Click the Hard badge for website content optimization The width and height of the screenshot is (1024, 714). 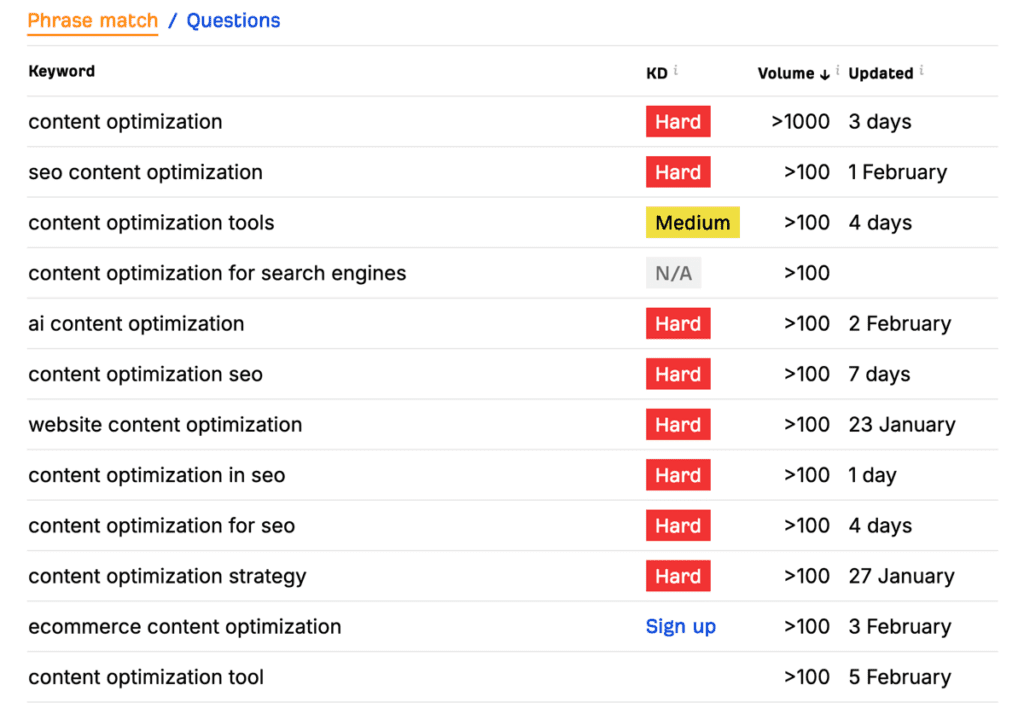(x=678, y=424)
